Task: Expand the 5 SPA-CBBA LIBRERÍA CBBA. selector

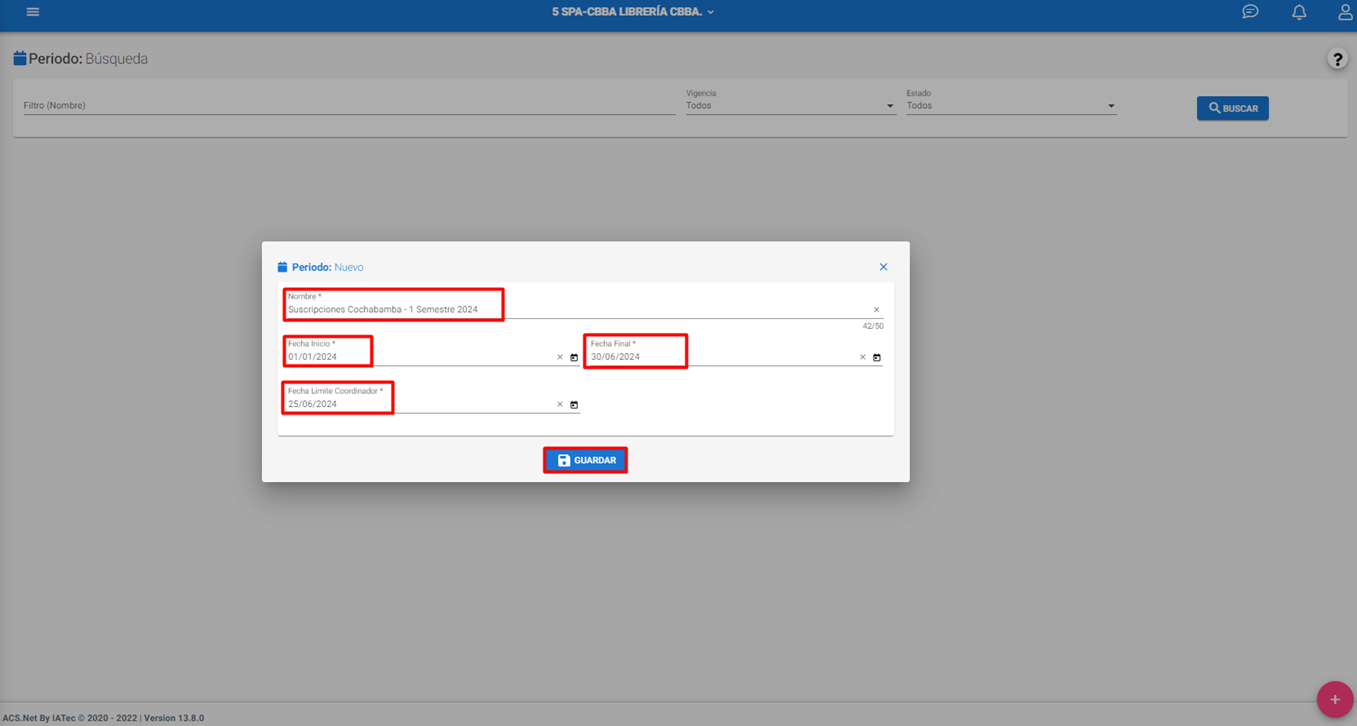Action: [633, 12]
